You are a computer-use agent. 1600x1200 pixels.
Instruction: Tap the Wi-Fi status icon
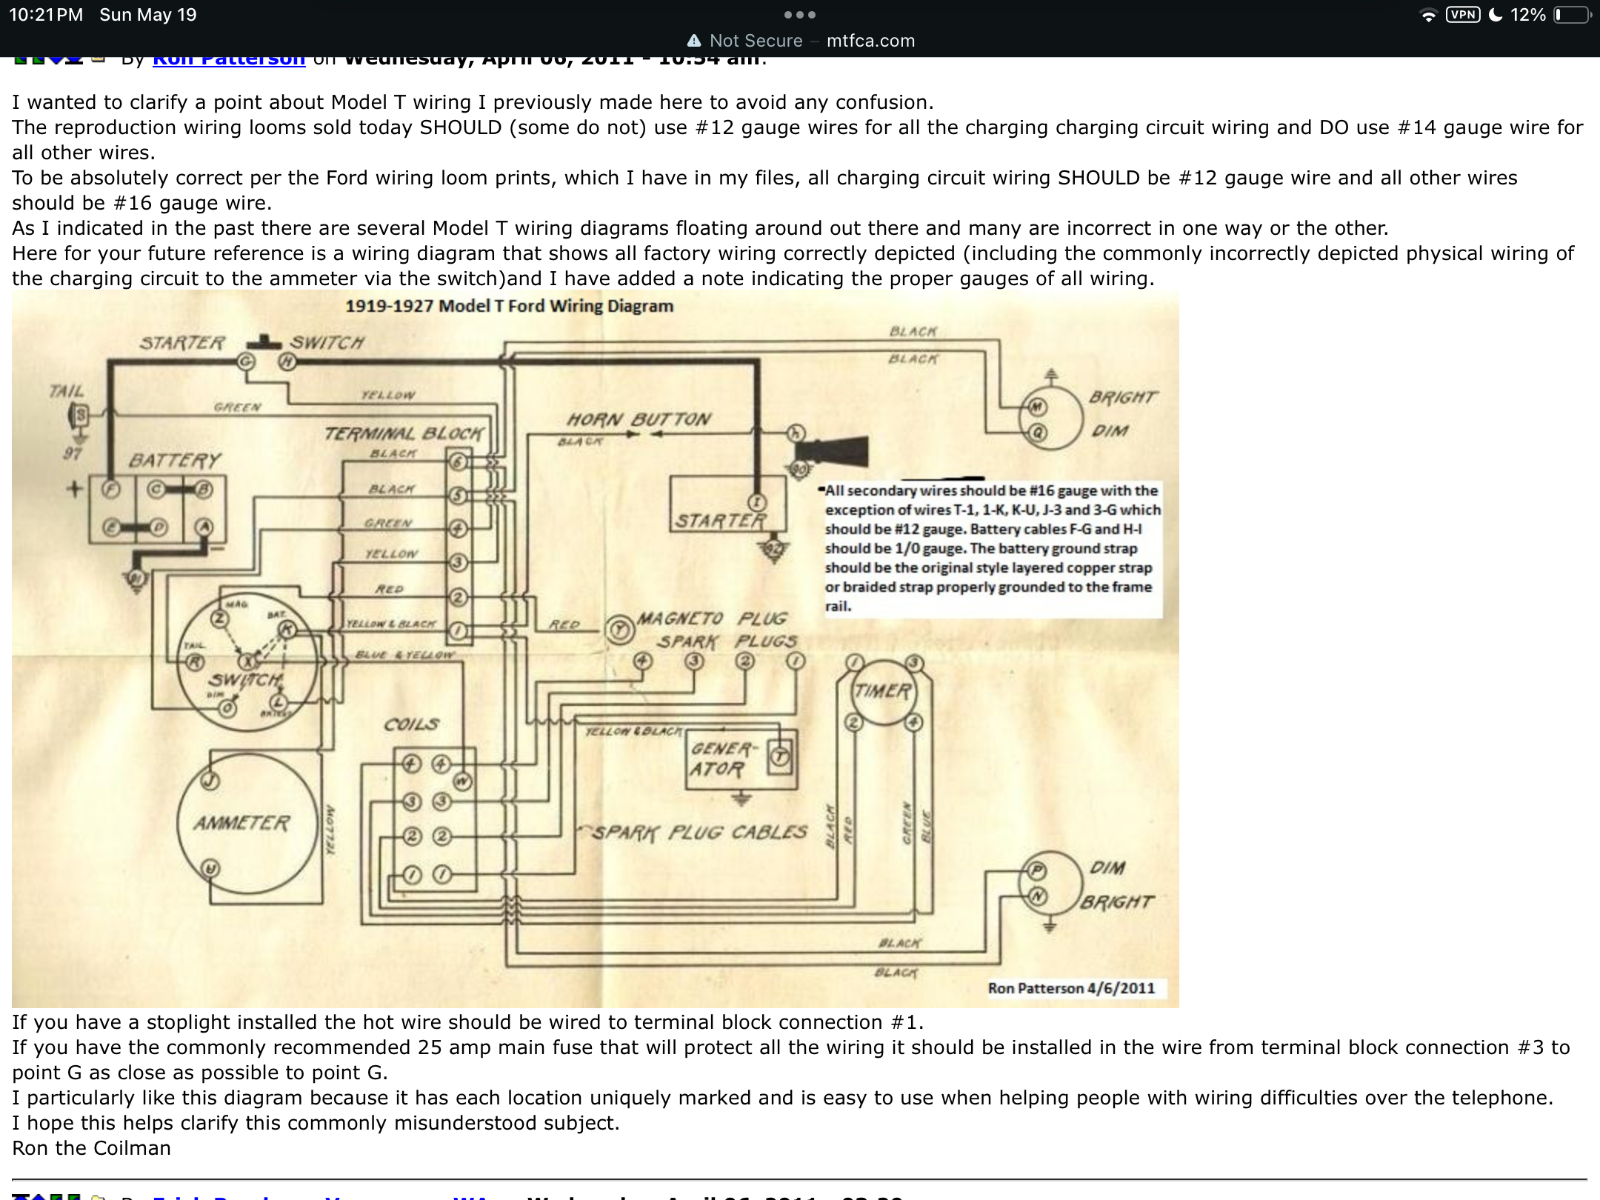coord(1429,15)
